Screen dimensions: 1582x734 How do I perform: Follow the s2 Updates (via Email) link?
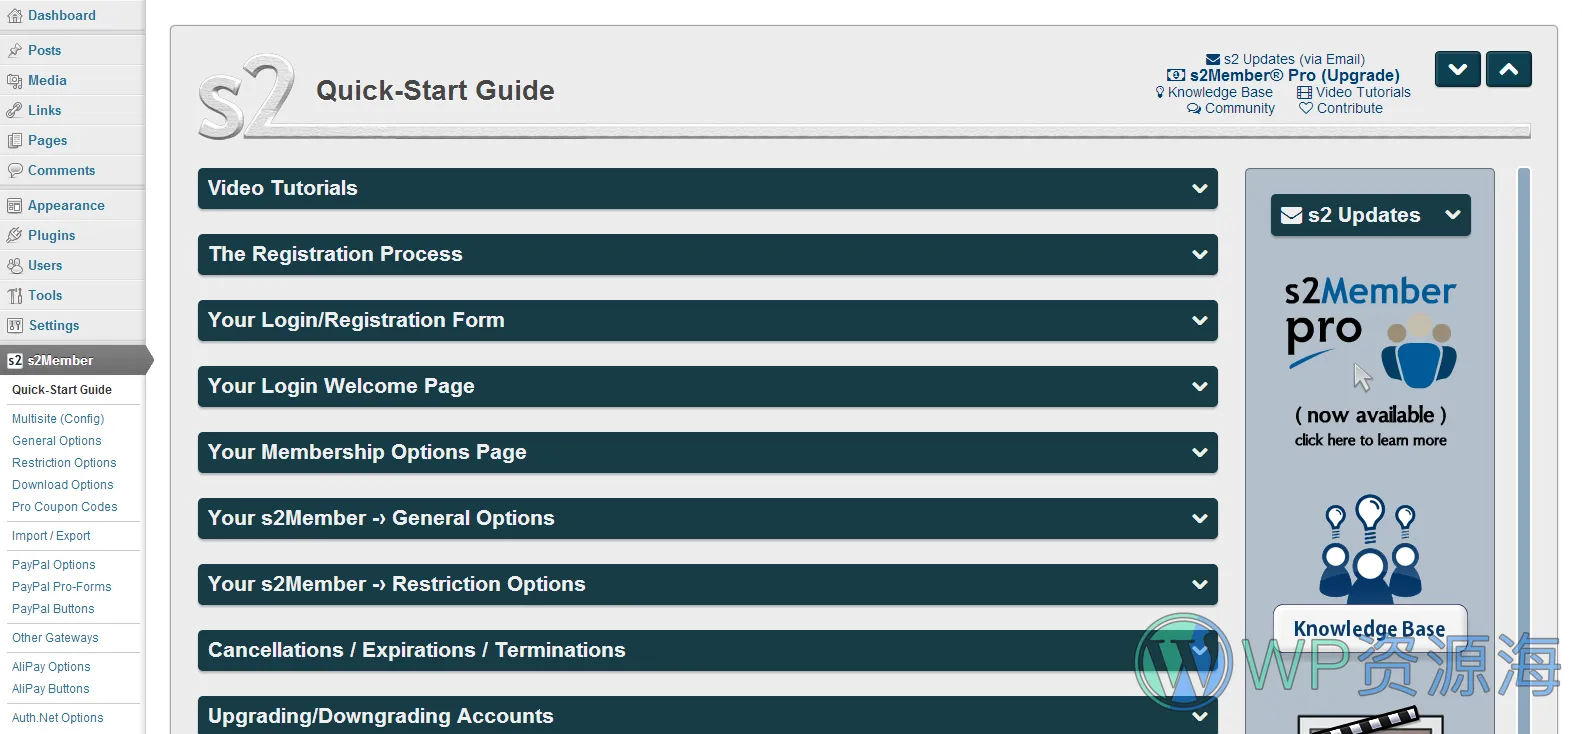[x=1294, y=60]
